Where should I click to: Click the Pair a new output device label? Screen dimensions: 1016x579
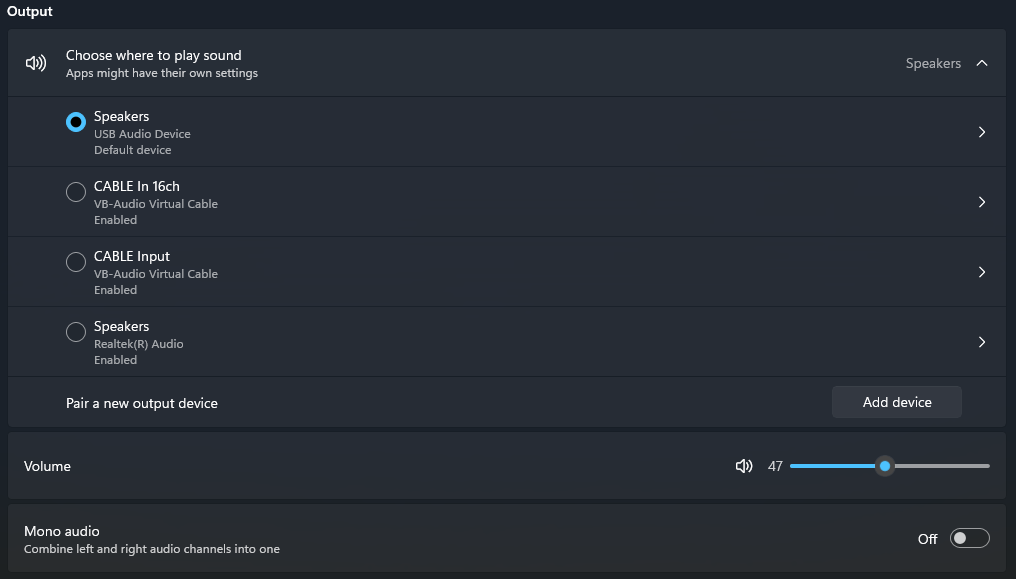click(x=142, y=403)
